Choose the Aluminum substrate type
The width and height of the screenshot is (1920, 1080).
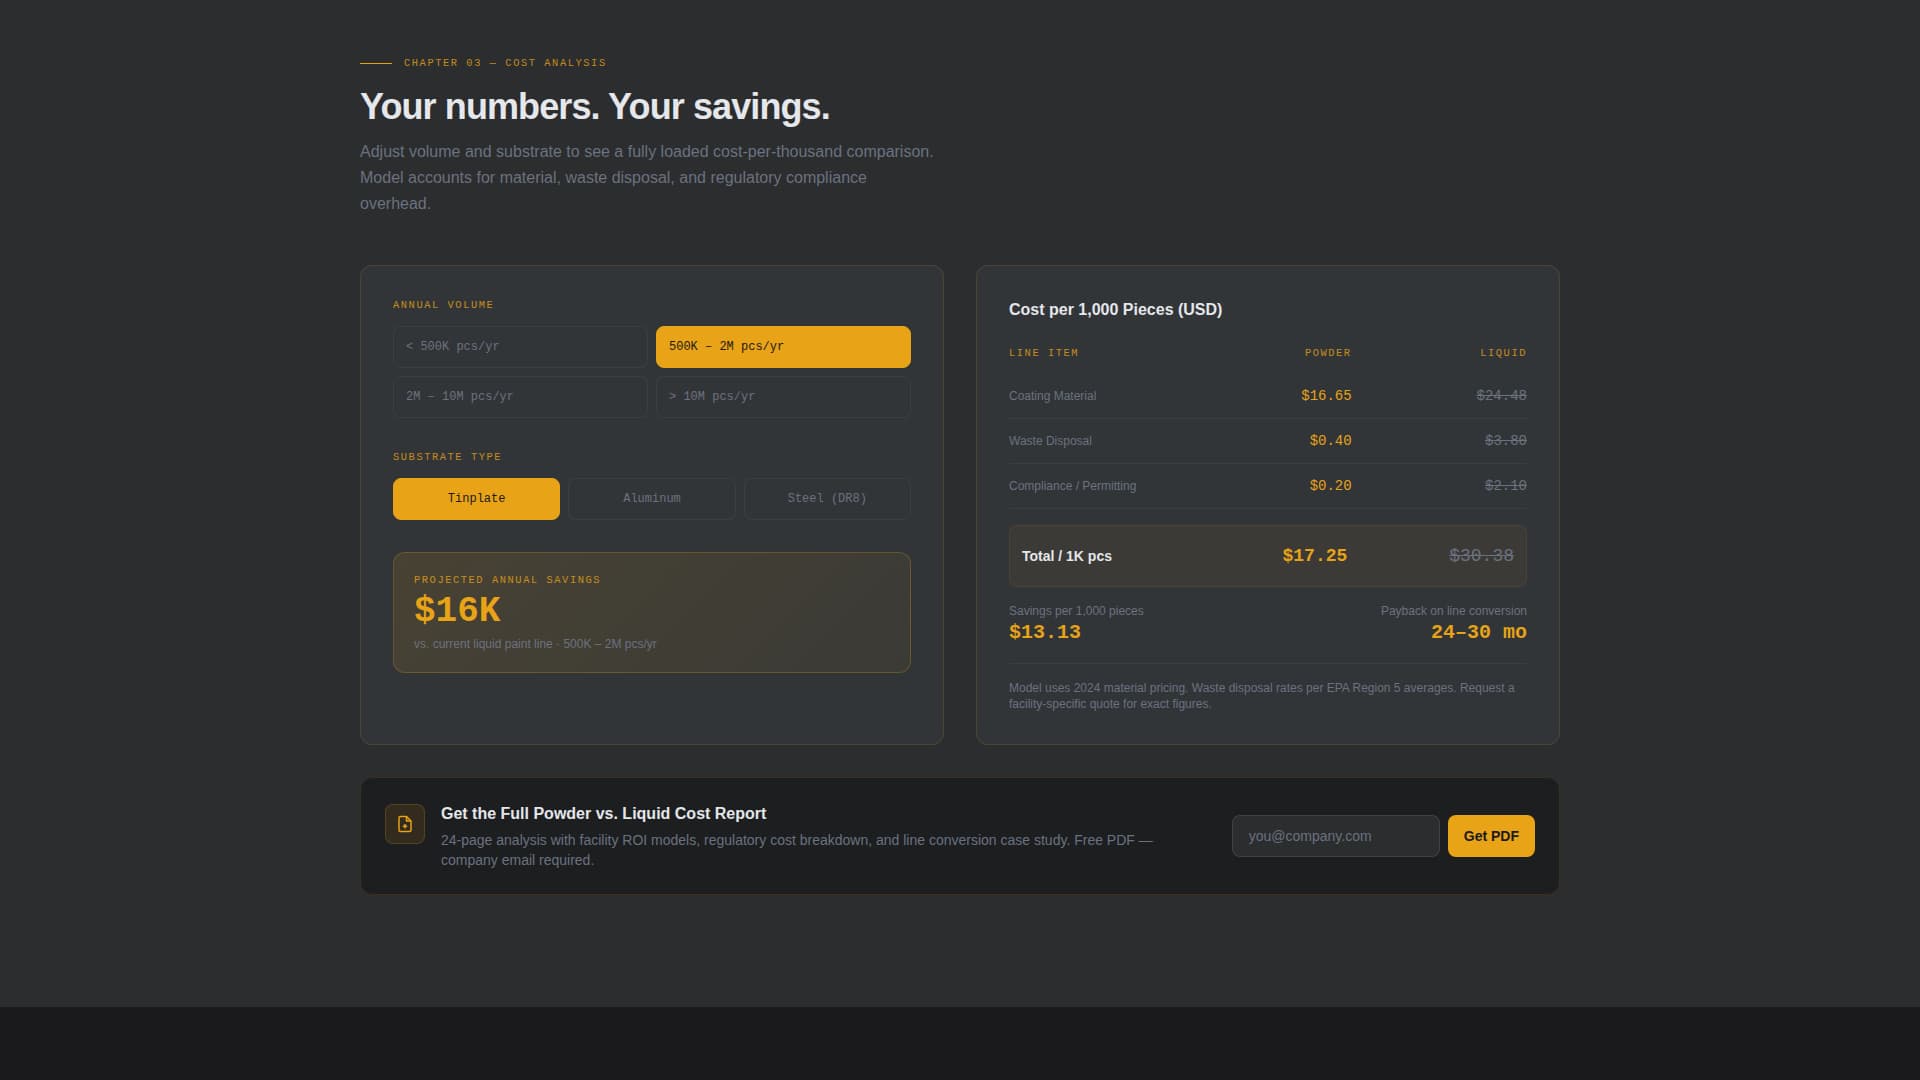click(x=651, y=498)
